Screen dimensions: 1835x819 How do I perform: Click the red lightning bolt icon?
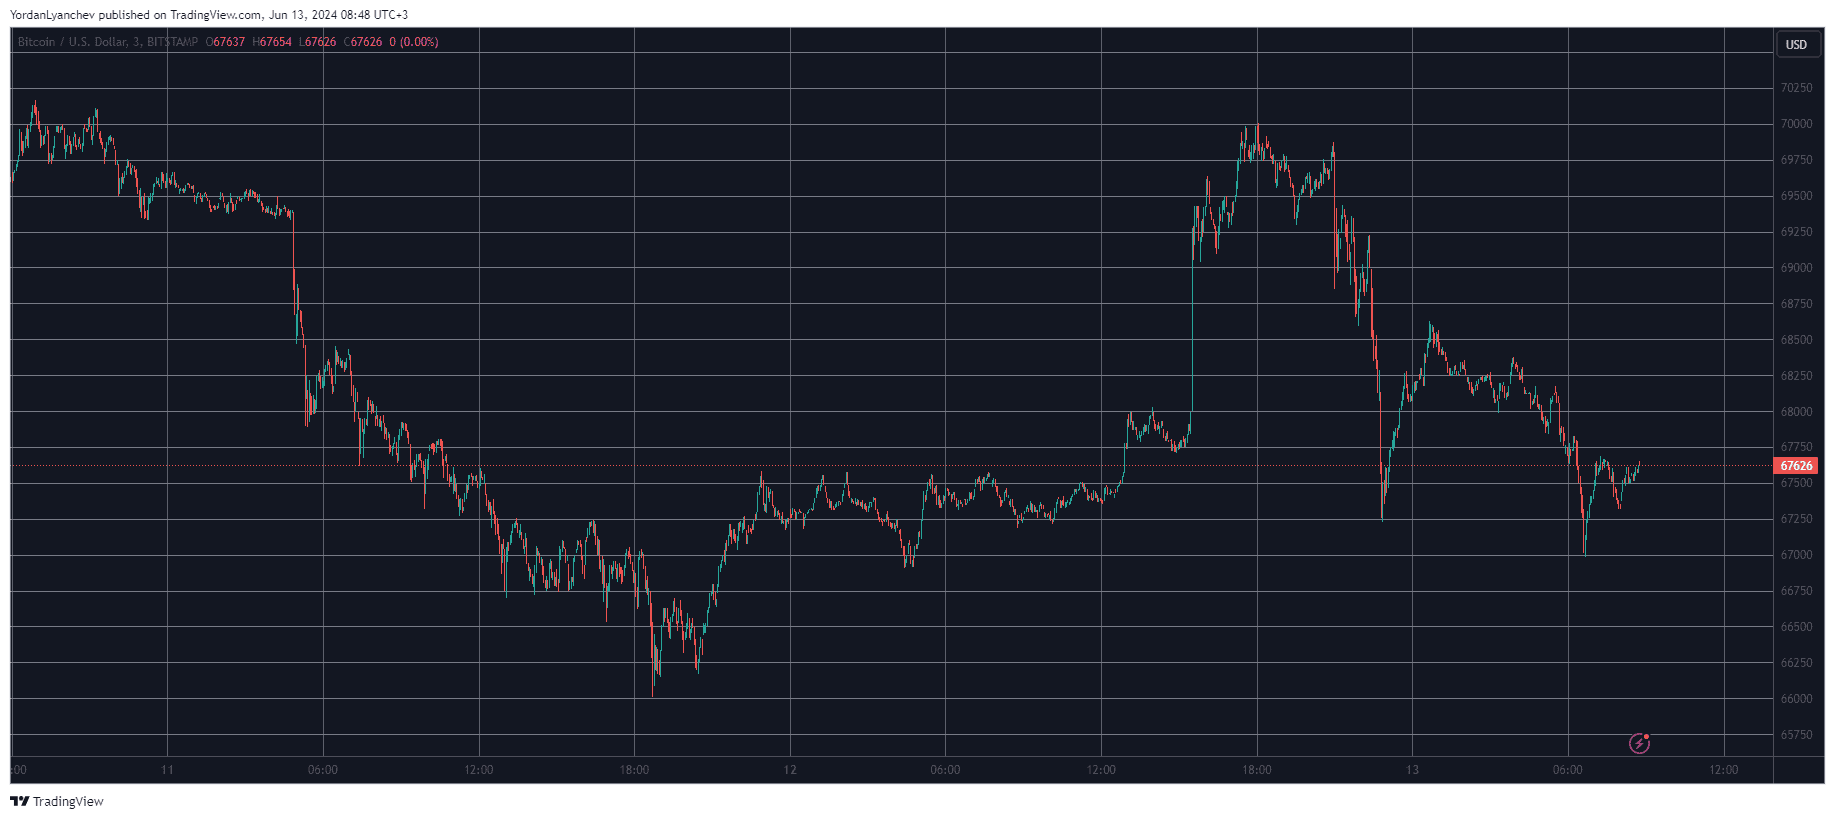coord(1639,743)
